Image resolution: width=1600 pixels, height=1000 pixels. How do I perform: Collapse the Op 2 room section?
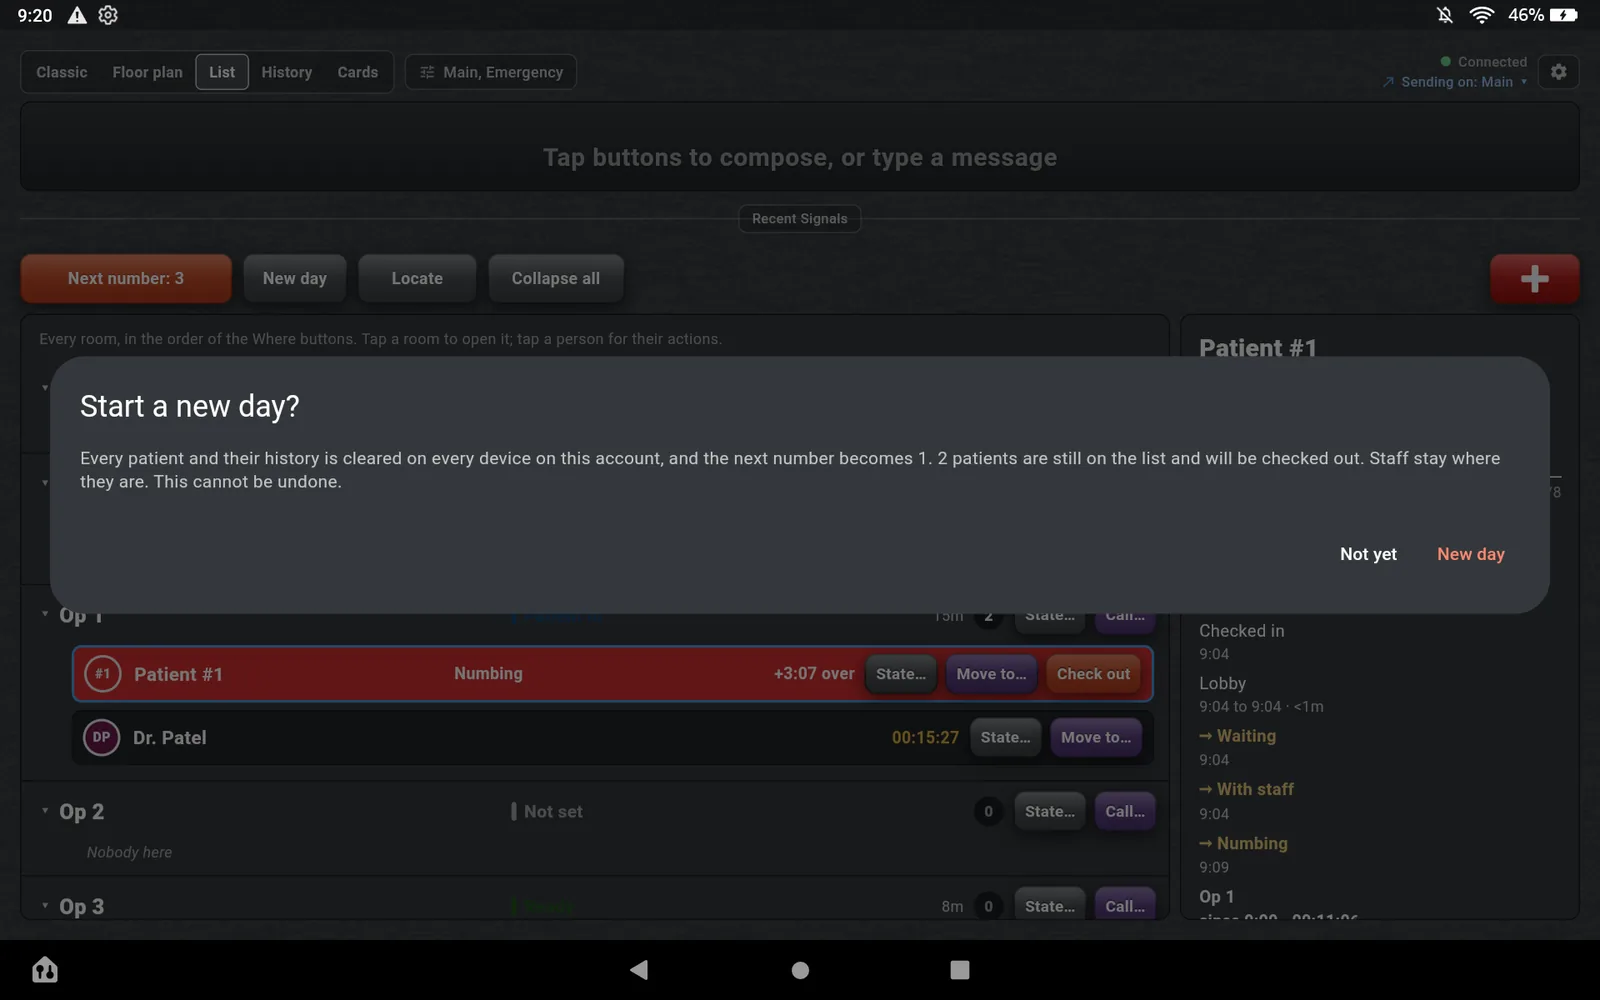tap(45, 811)
